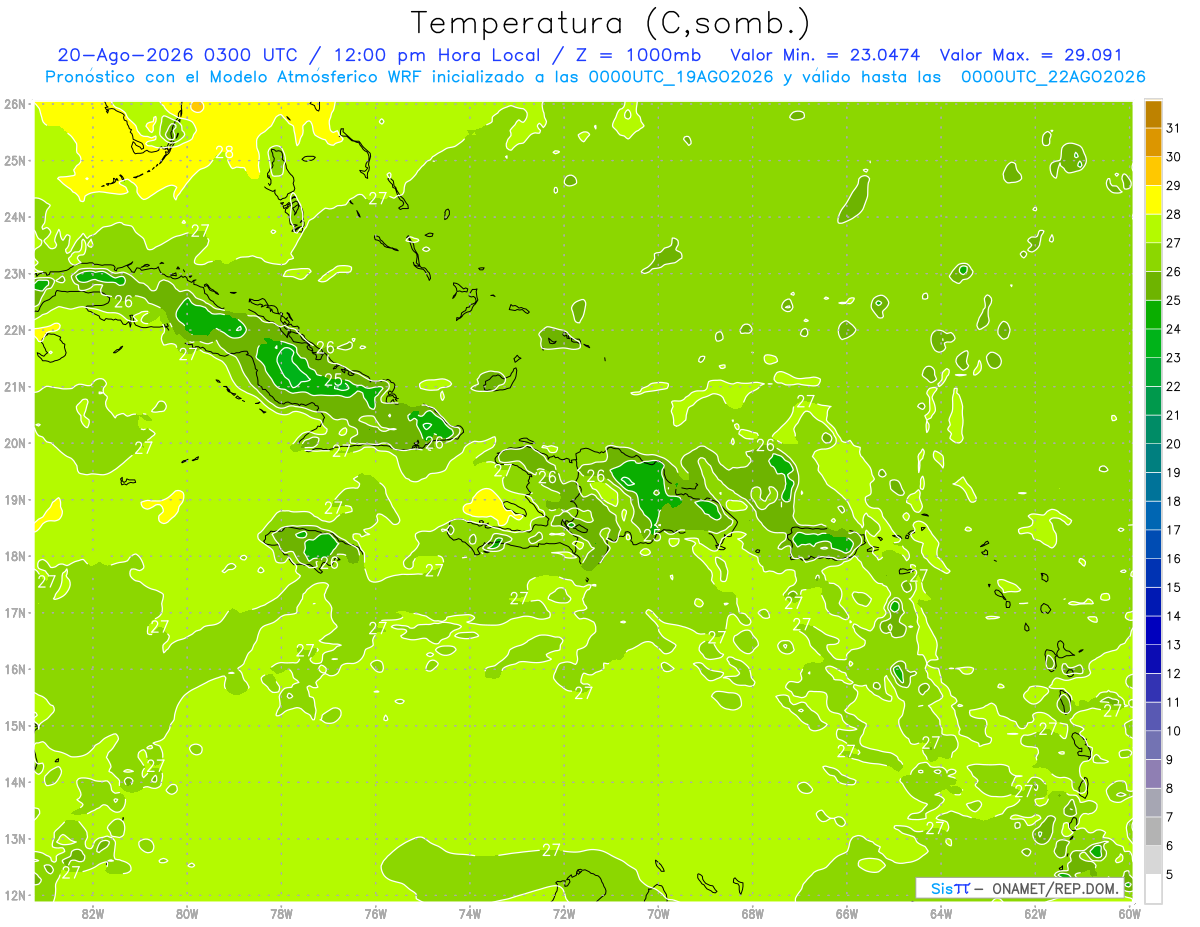This screenshot has width=1200, height=927.
Task: Click the "28" contour label on the map
Action: click(x=224, y=152)
